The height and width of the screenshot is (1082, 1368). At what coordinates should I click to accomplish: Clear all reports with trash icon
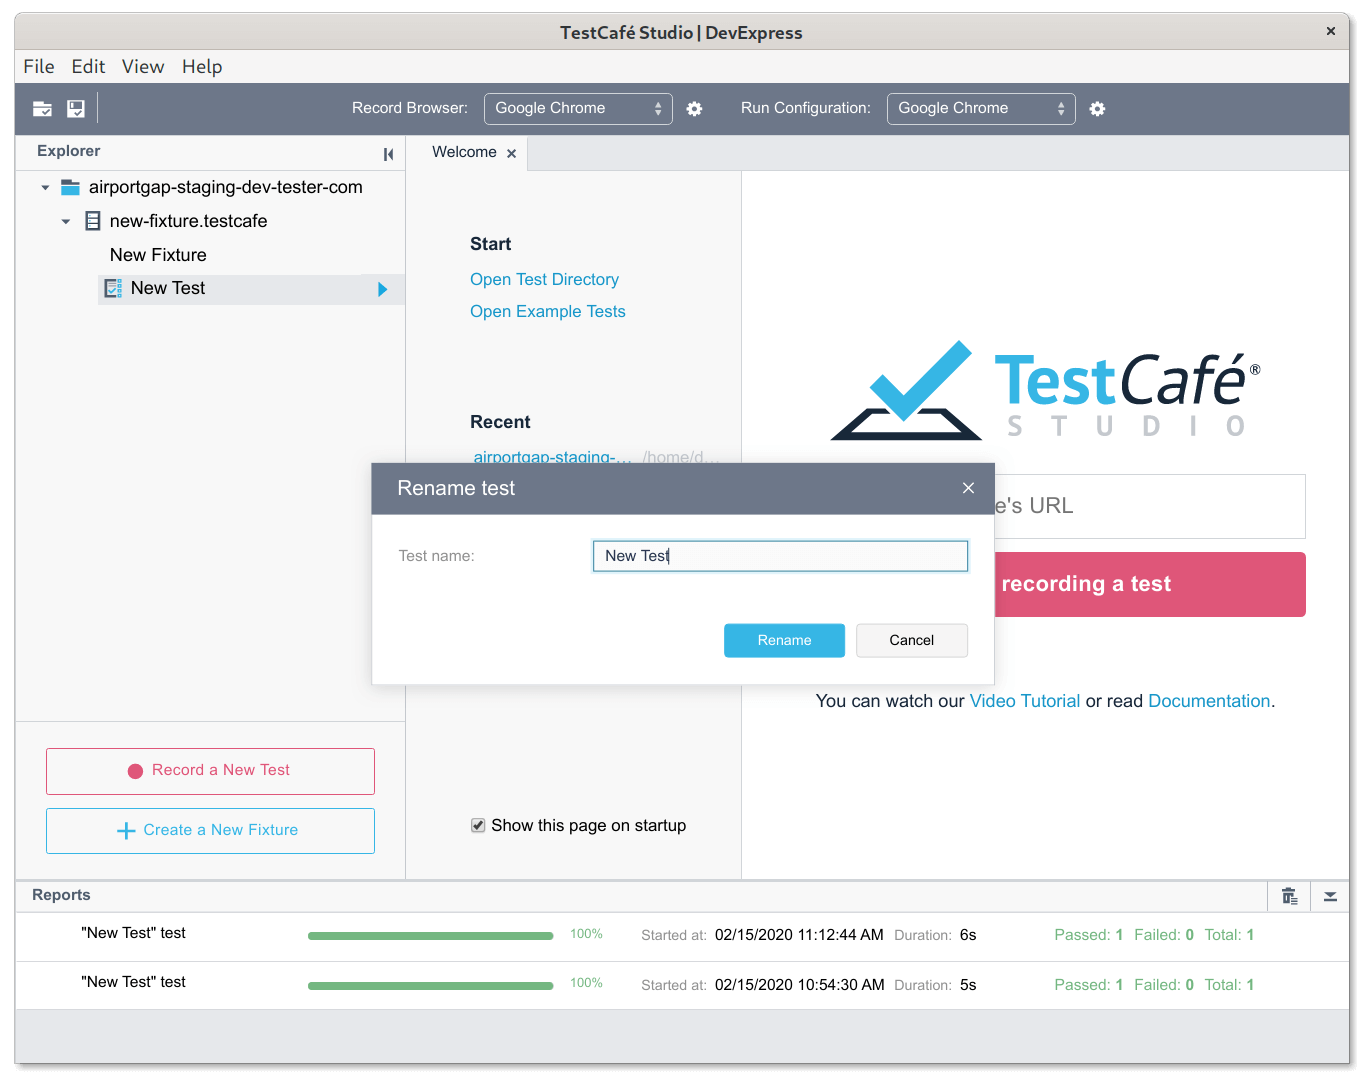tap(1290, 896)
